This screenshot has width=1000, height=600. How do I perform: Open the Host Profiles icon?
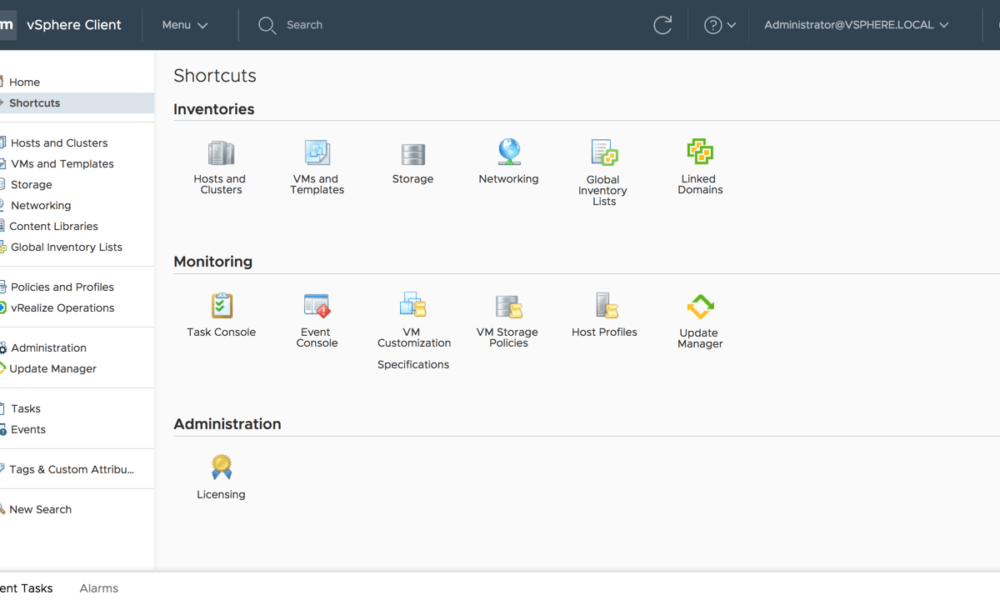point(604,305)
